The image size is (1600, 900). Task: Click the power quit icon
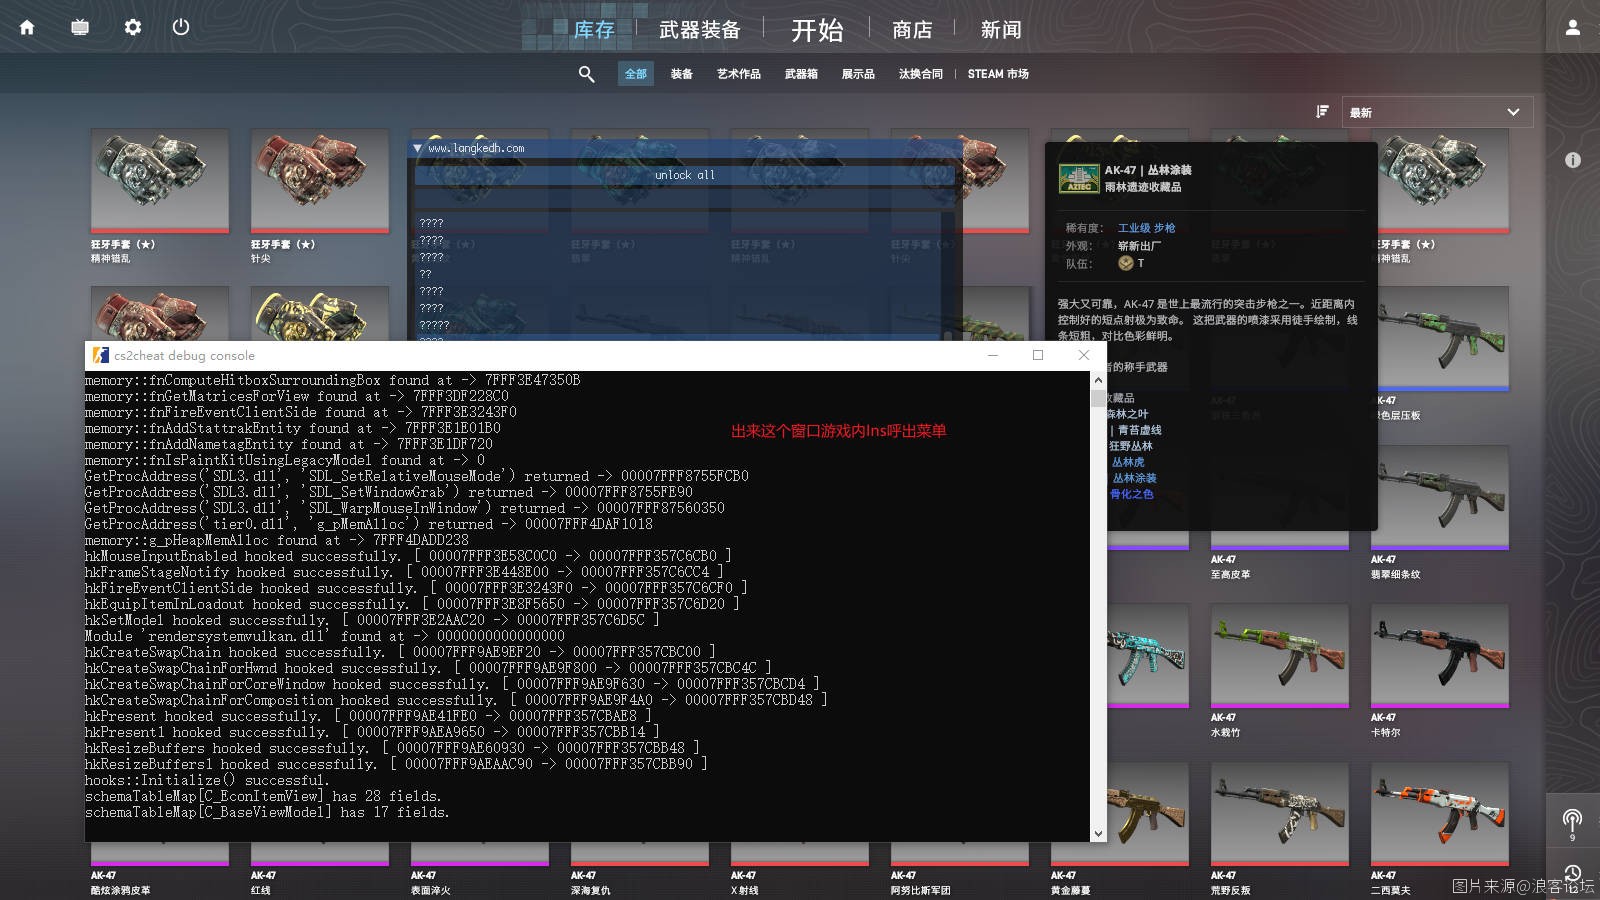[181, 27]
